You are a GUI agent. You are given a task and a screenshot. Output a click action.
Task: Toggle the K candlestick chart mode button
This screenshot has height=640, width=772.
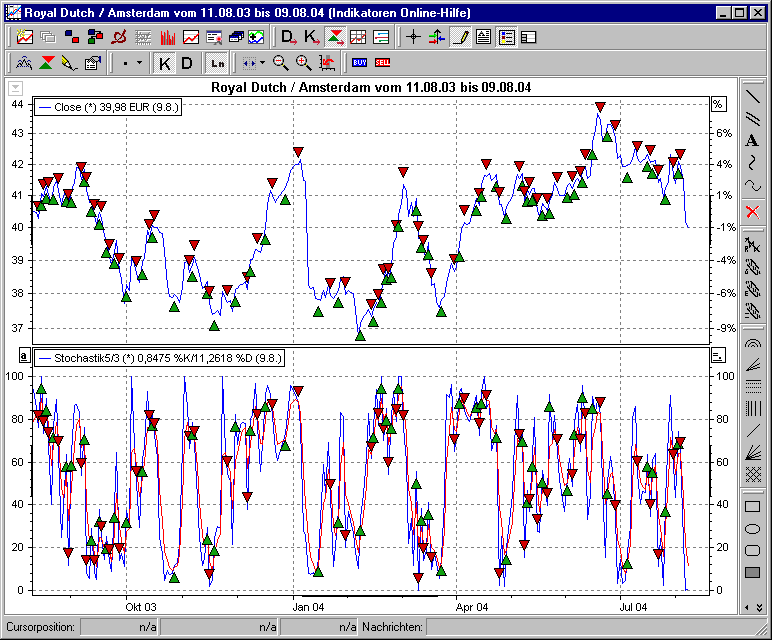click(x=165, y=63)
